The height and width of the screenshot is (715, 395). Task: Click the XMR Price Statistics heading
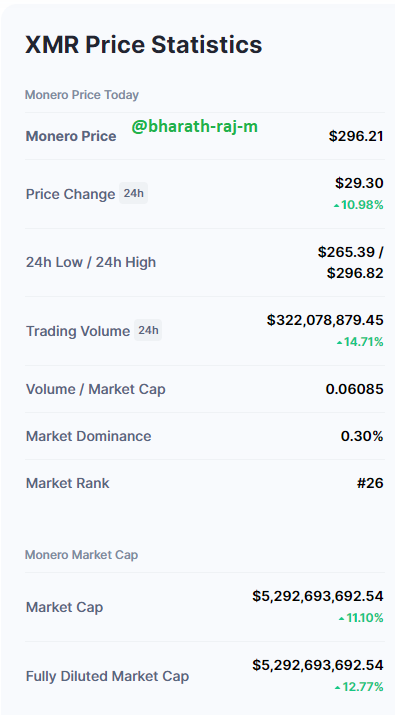tap(144, 45)
